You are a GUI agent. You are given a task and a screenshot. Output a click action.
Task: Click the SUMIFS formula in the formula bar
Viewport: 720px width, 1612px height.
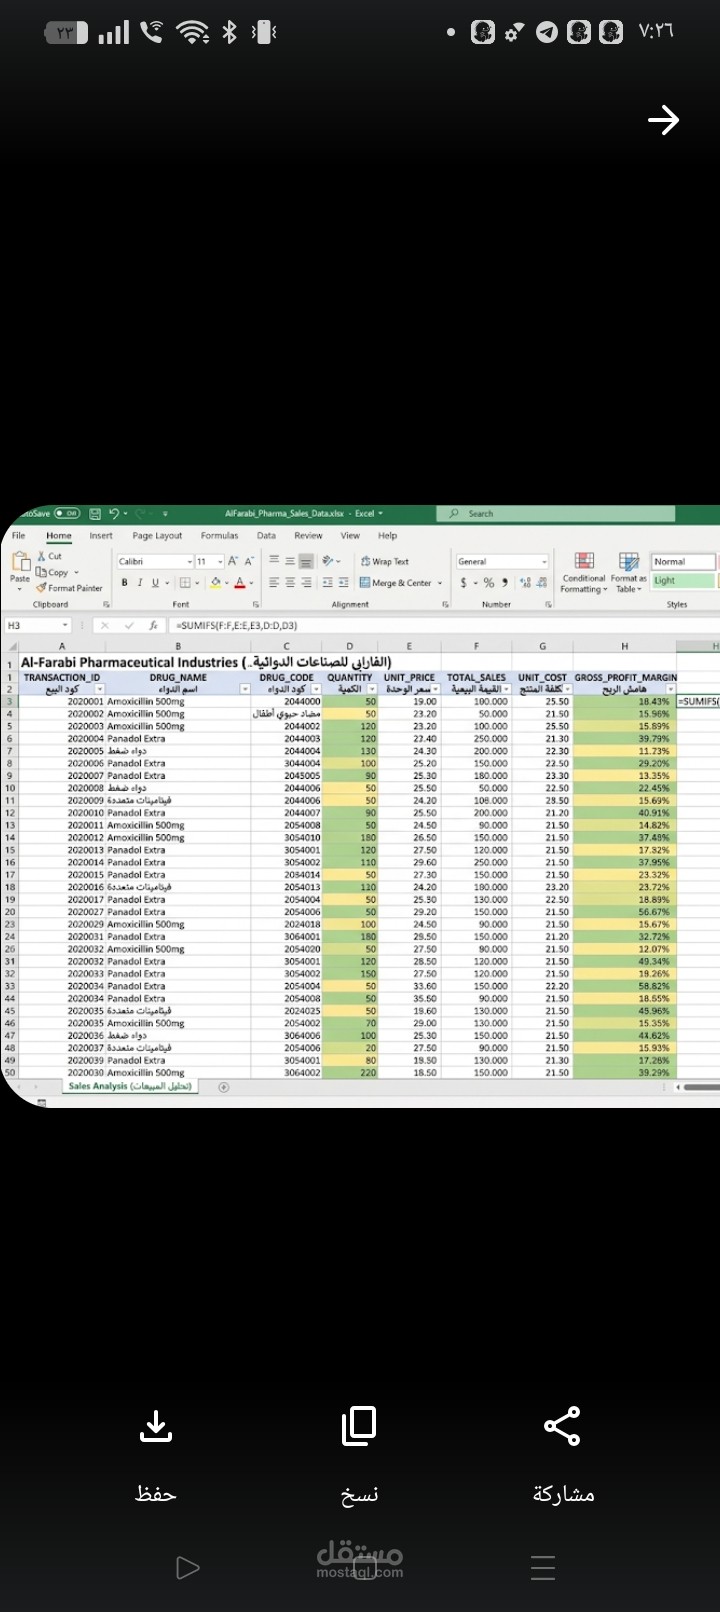coord(237,625)
